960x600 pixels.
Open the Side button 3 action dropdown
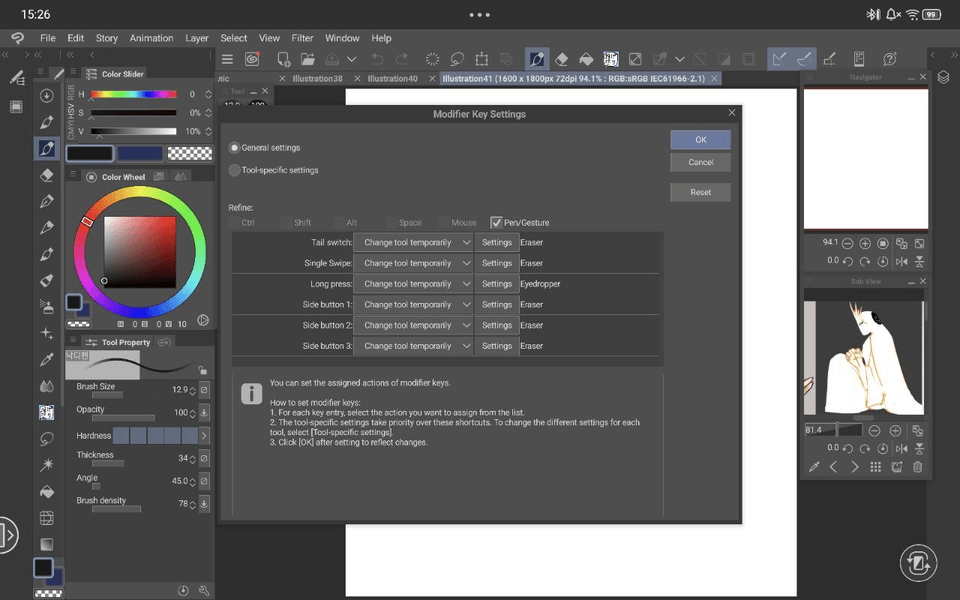pyautogui.click(x=413, y=346)
